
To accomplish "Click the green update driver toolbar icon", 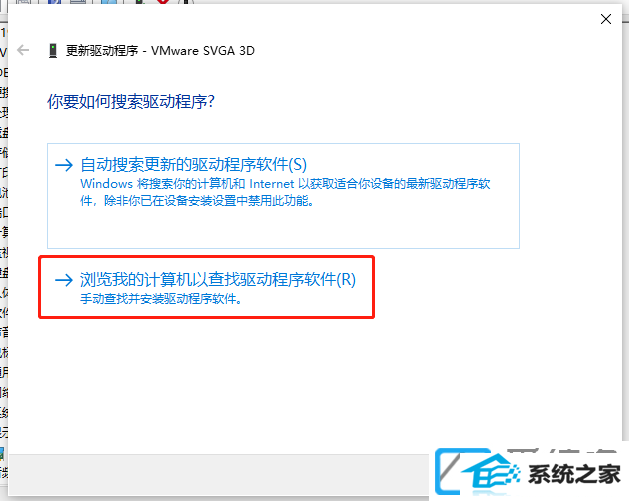I will tap(139, 2).
